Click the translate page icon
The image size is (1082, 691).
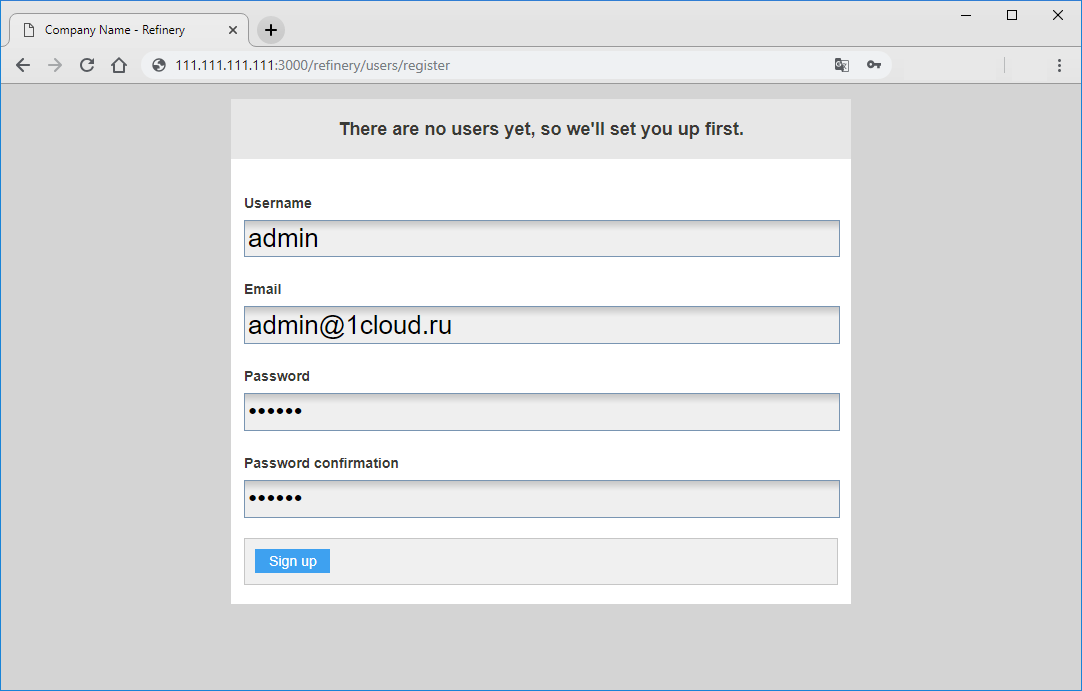(x=842, y=65)
